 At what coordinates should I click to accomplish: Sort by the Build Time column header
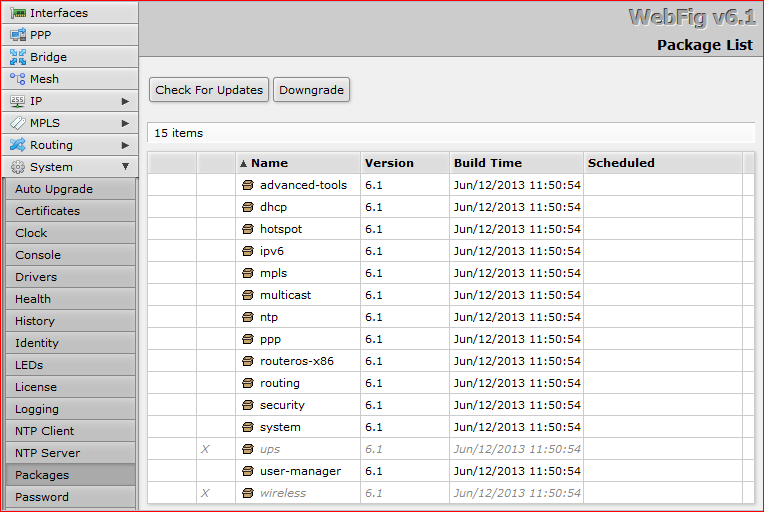pos(516,163)
